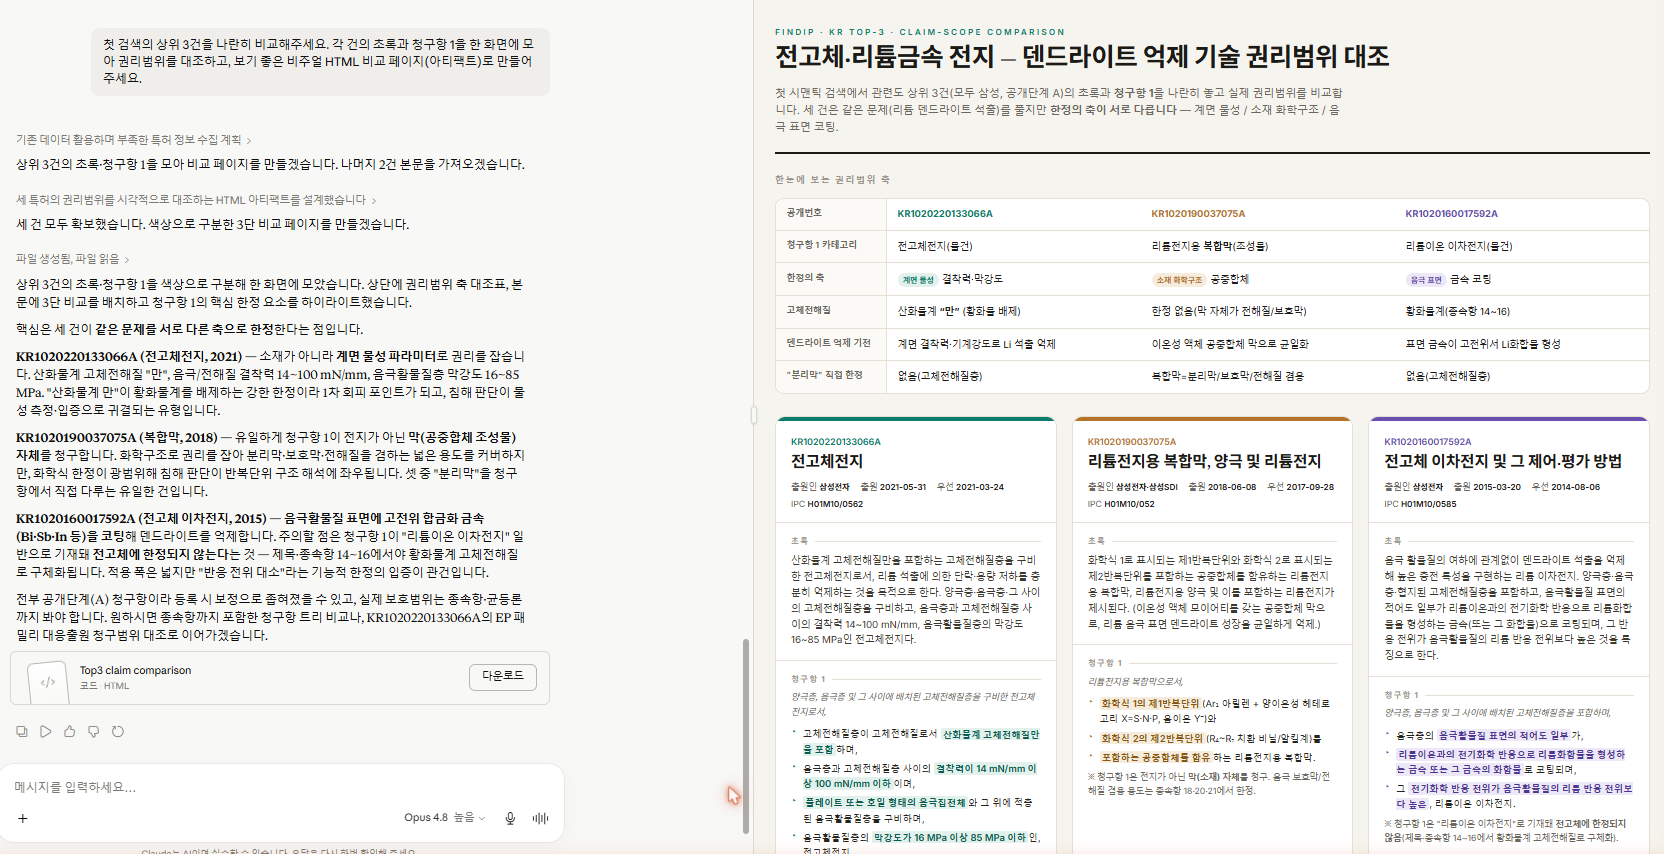The width and height of the screenshot is (1664, 854).
Task: Click the green '계면 물성' tag
Action: tap(917, 280)
